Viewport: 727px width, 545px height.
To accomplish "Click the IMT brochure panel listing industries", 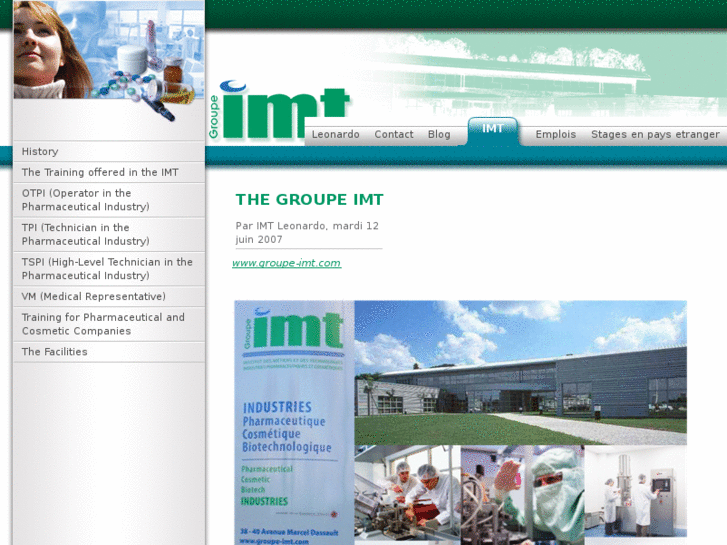I will tap(294, 423).
